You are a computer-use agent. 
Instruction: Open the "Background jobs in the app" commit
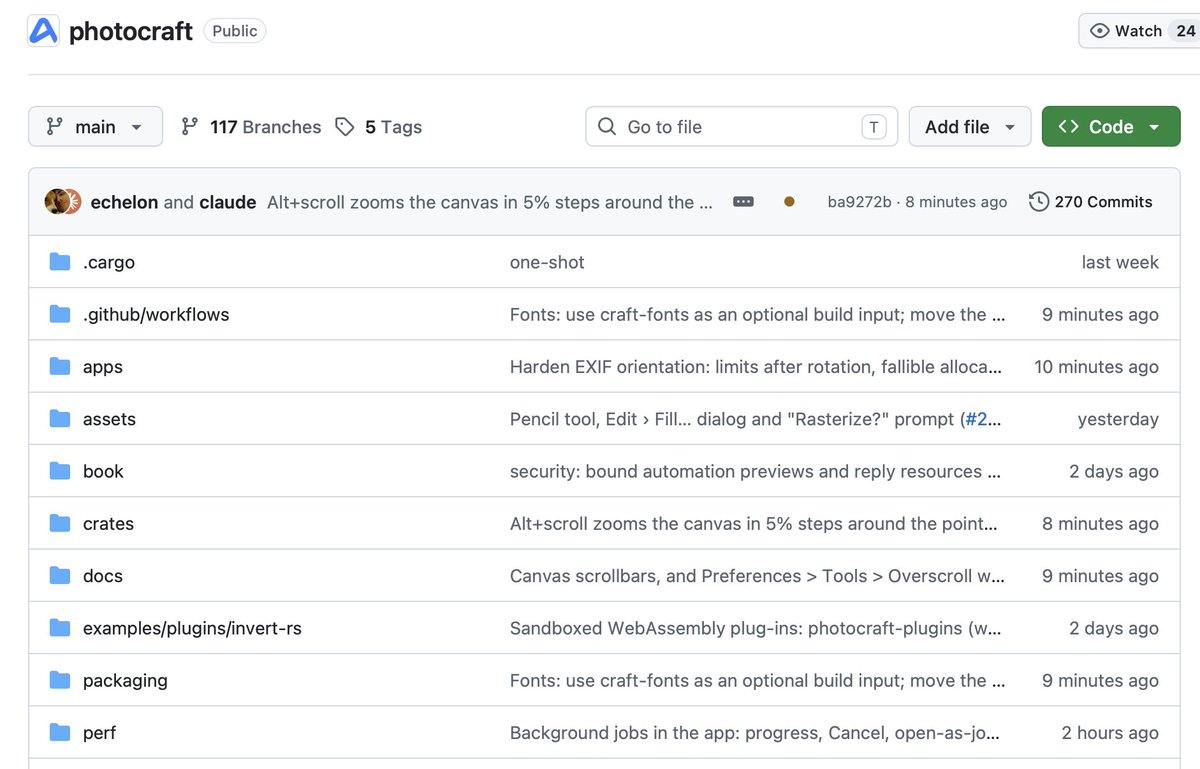[755, 733]
